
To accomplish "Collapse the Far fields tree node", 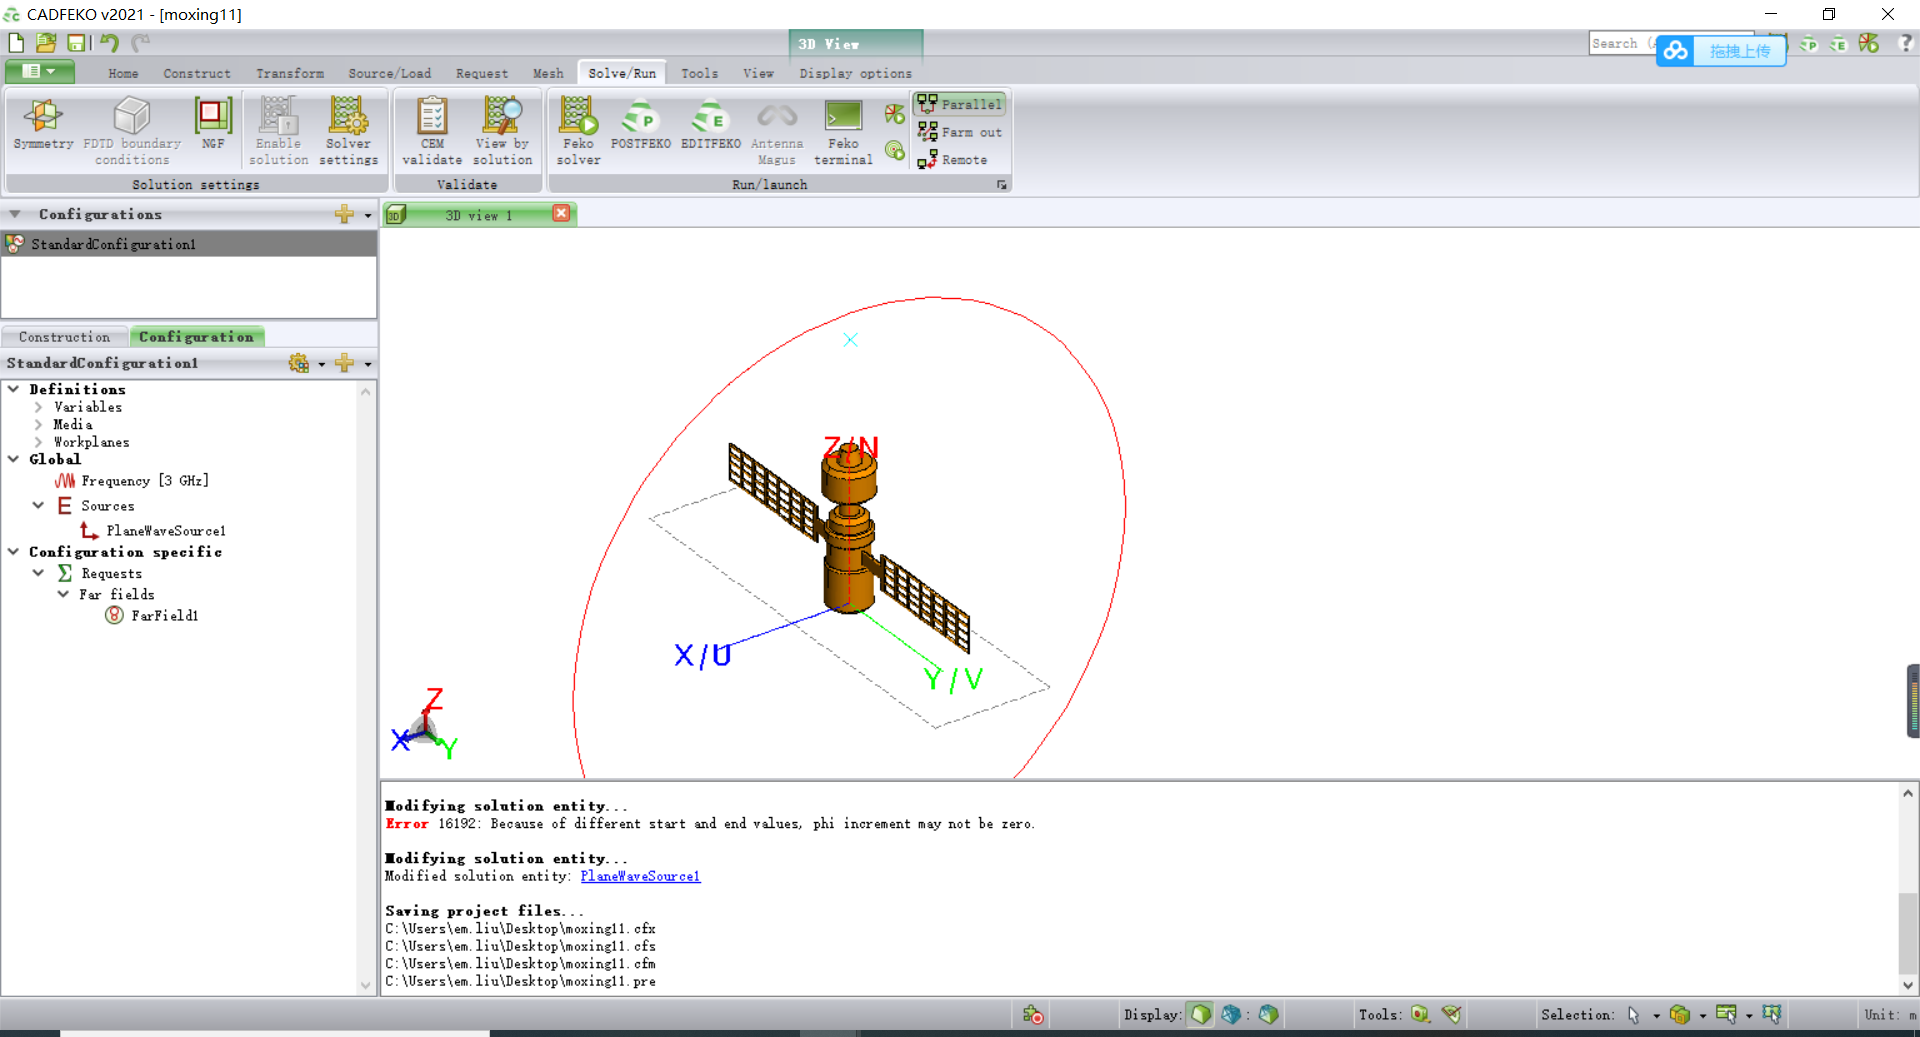I will [63, 594].
